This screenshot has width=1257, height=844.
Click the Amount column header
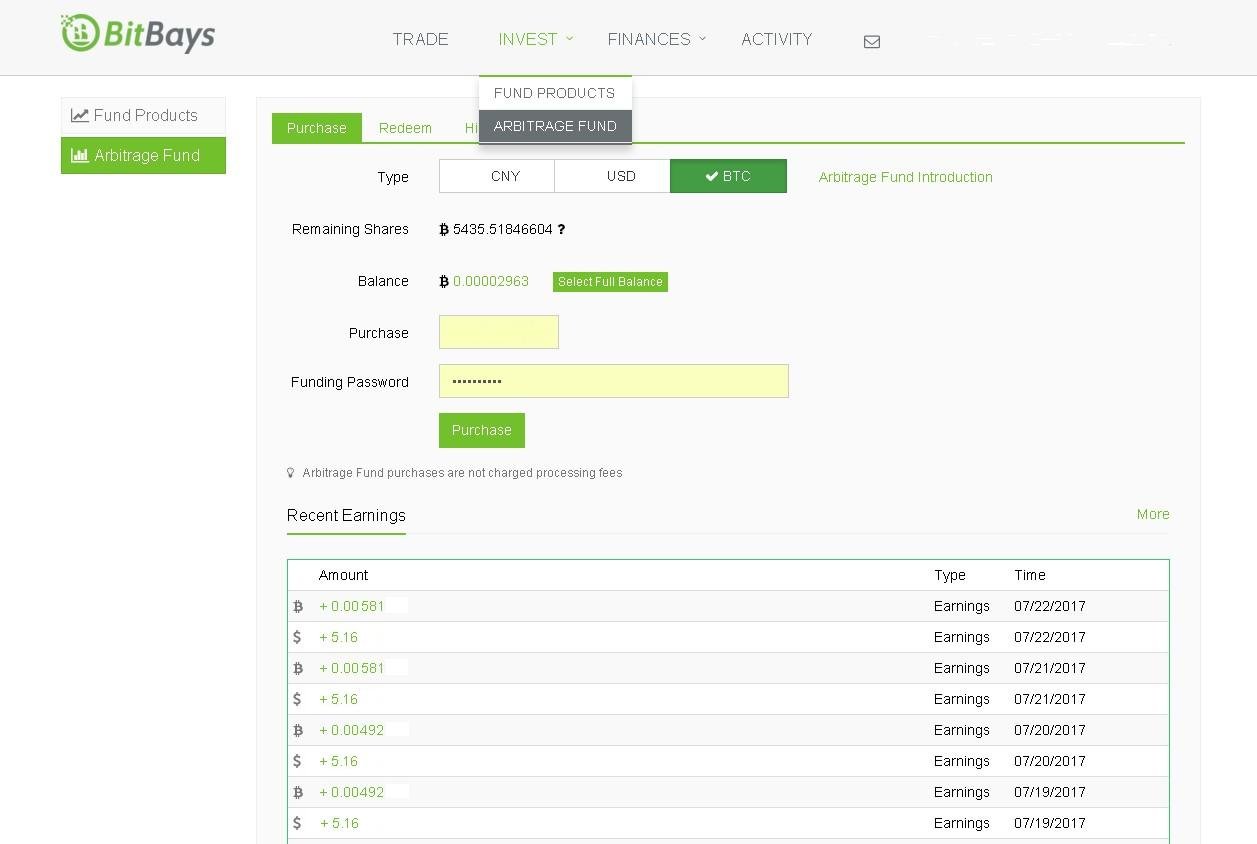(343, 575)
